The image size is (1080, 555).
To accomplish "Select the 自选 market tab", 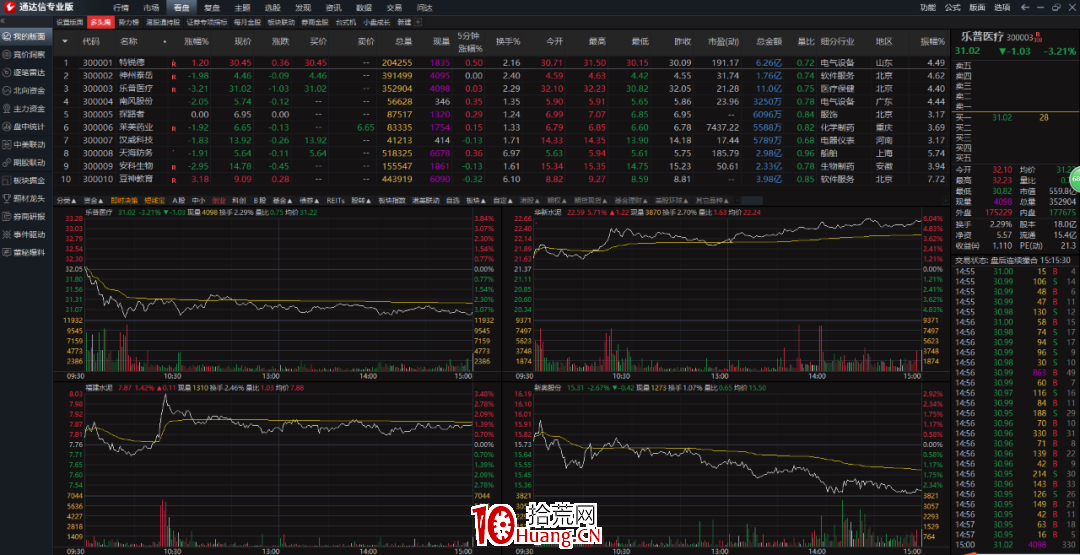I will 453,200.
